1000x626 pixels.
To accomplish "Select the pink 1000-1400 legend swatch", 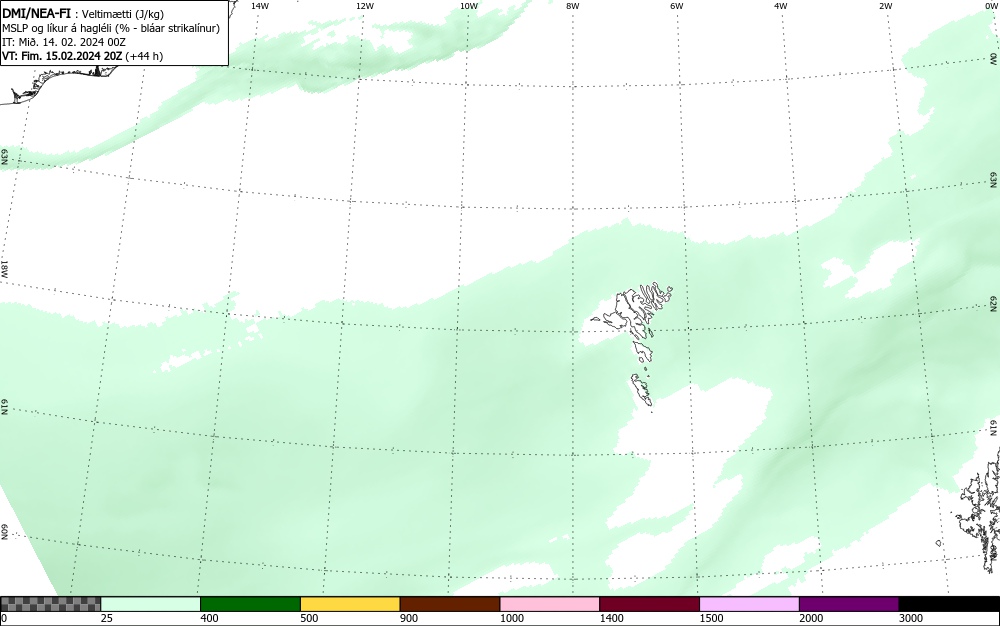I will pyautogui.click(x=550, y=604).
